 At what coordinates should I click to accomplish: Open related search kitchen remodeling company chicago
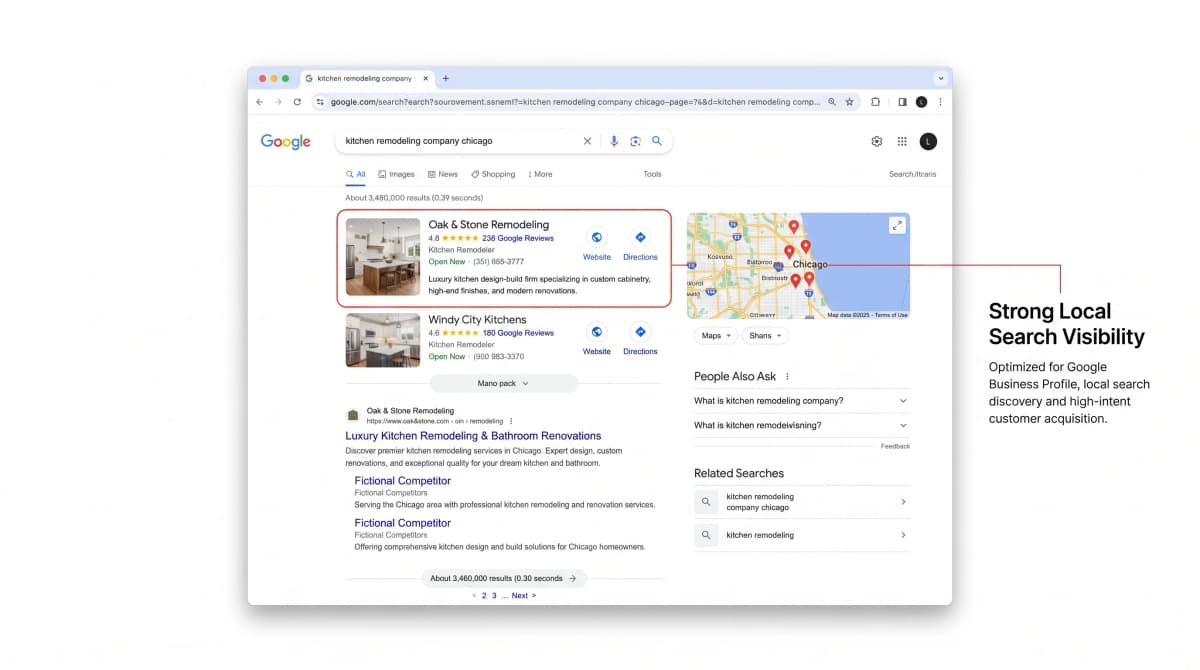pyautogui.click(x=801, y=502)
